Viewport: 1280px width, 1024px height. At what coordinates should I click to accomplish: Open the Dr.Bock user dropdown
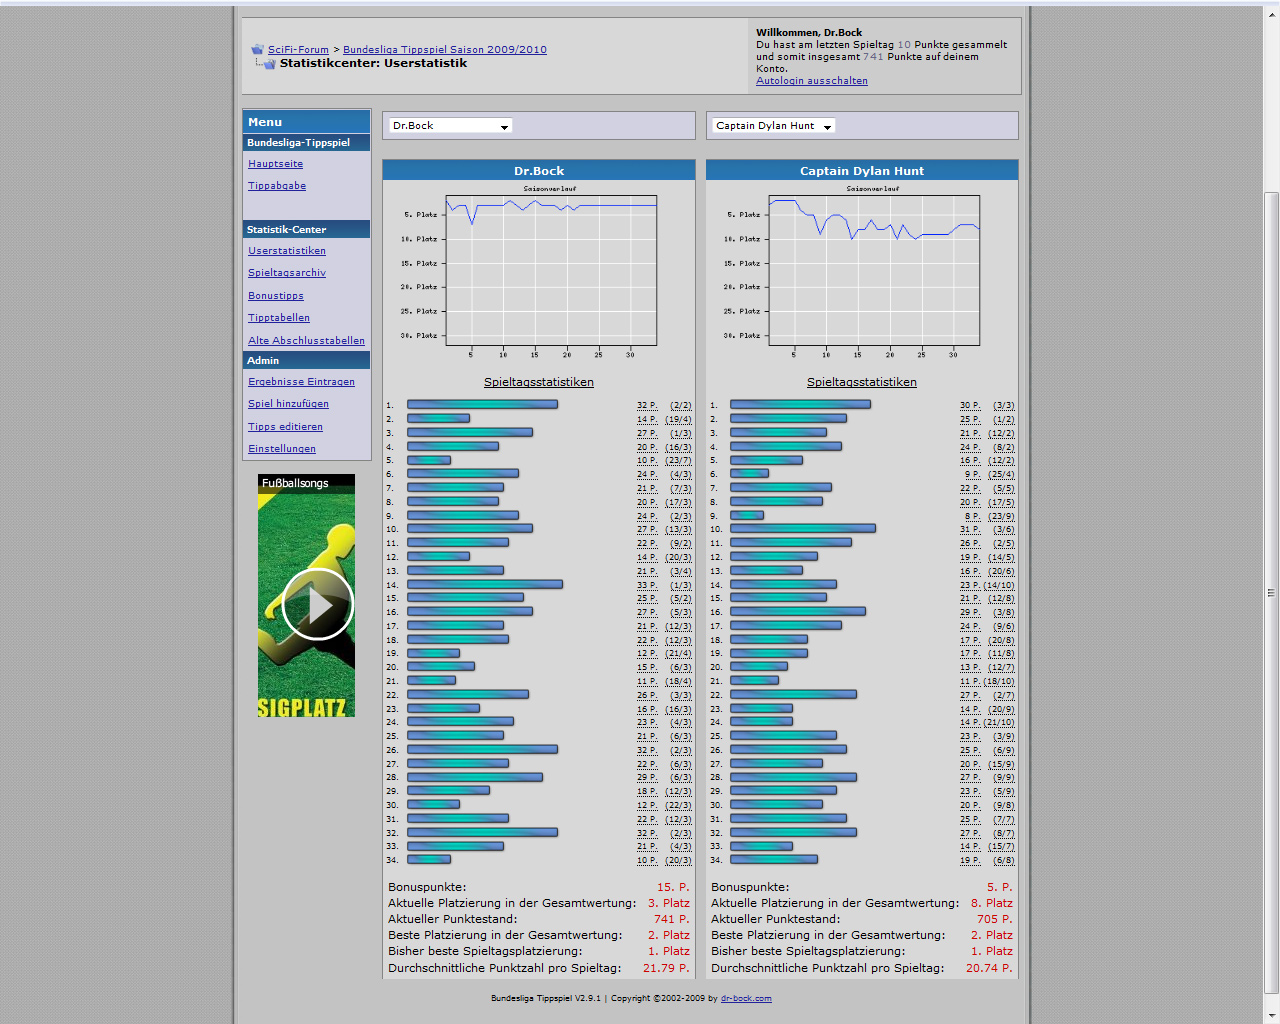[x=450, y=126]
